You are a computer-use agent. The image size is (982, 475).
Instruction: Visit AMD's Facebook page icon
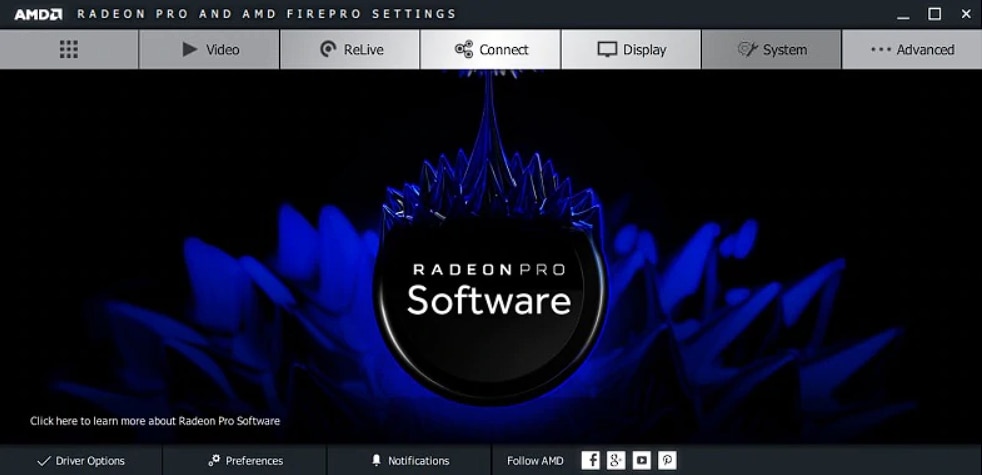tap(591, 461)
